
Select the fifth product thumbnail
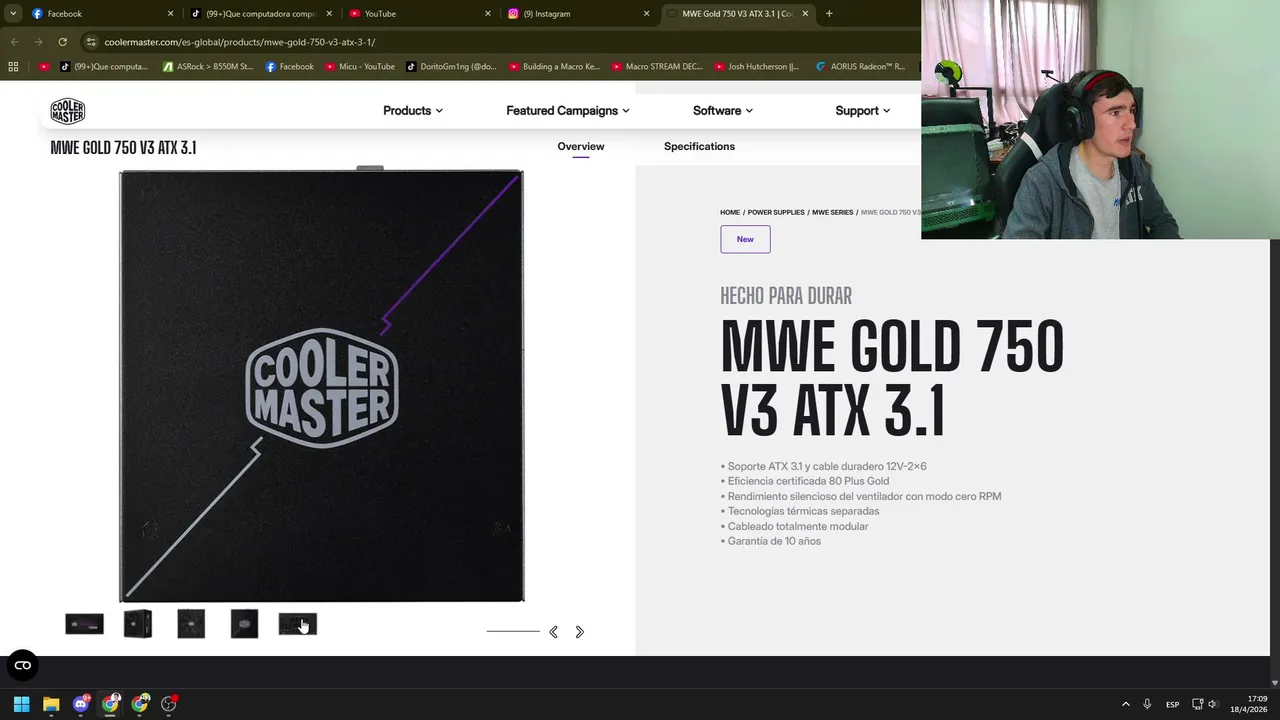point(297,624)
